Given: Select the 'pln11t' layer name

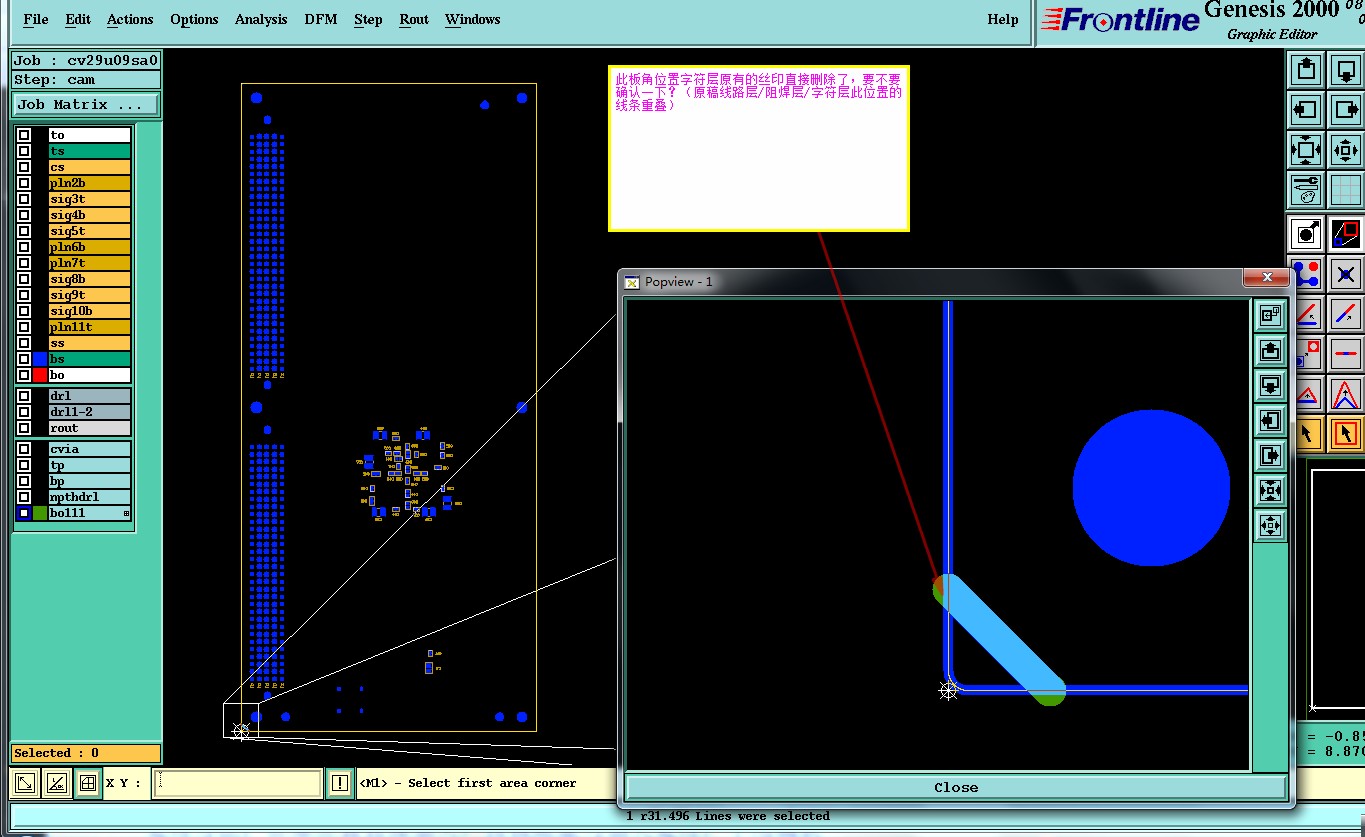Looking at the screenshot, I should pos(90,327).
